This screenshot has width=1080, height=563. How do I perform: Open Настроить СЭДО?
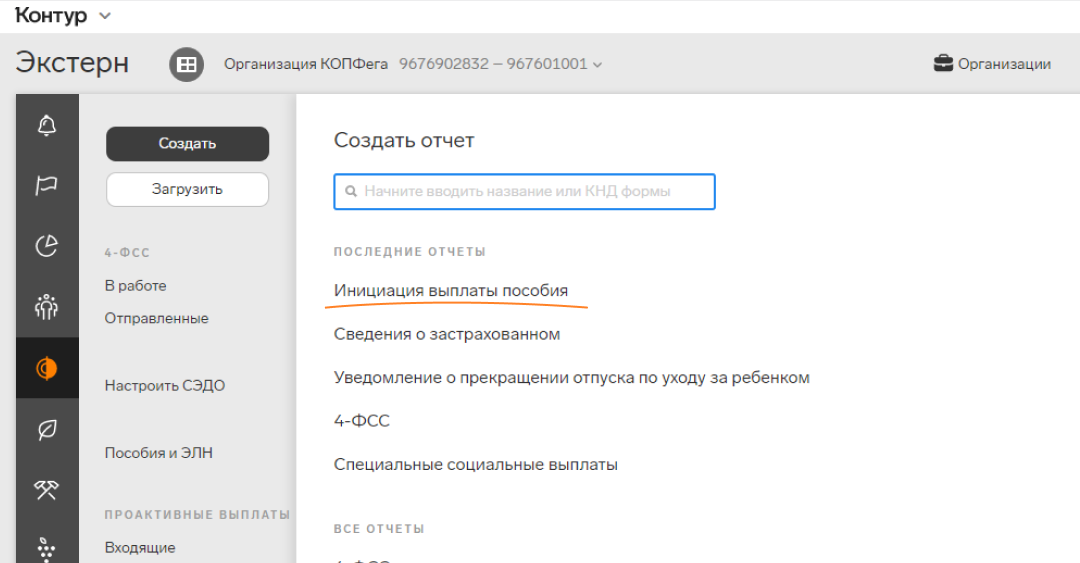click(x=165, y=385)
